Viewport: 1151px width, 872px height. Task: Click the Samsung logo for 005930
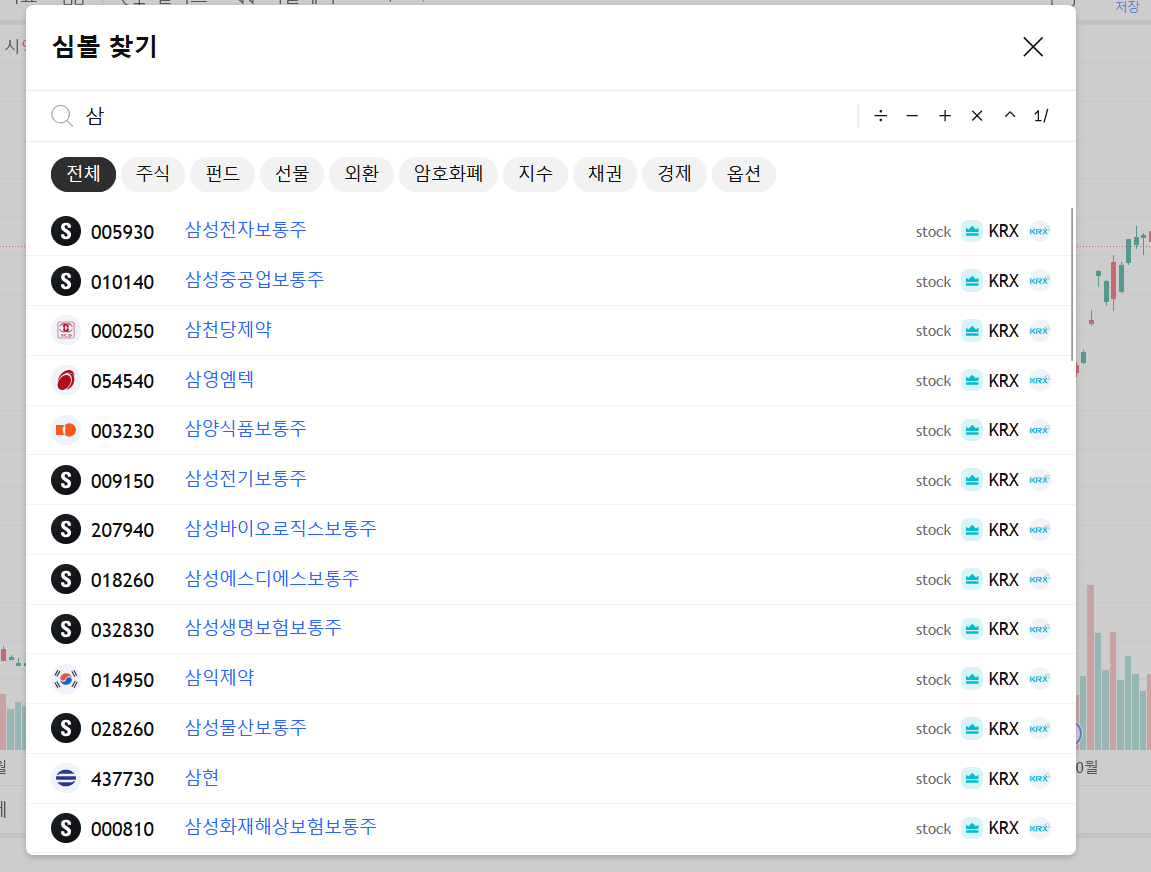[x=65, y=231]
